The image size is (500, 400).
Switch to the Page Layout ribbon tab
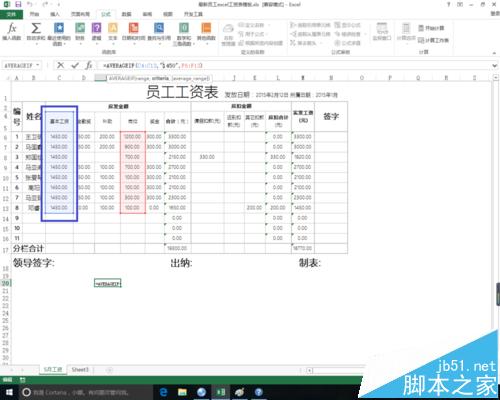pos(80,14)
